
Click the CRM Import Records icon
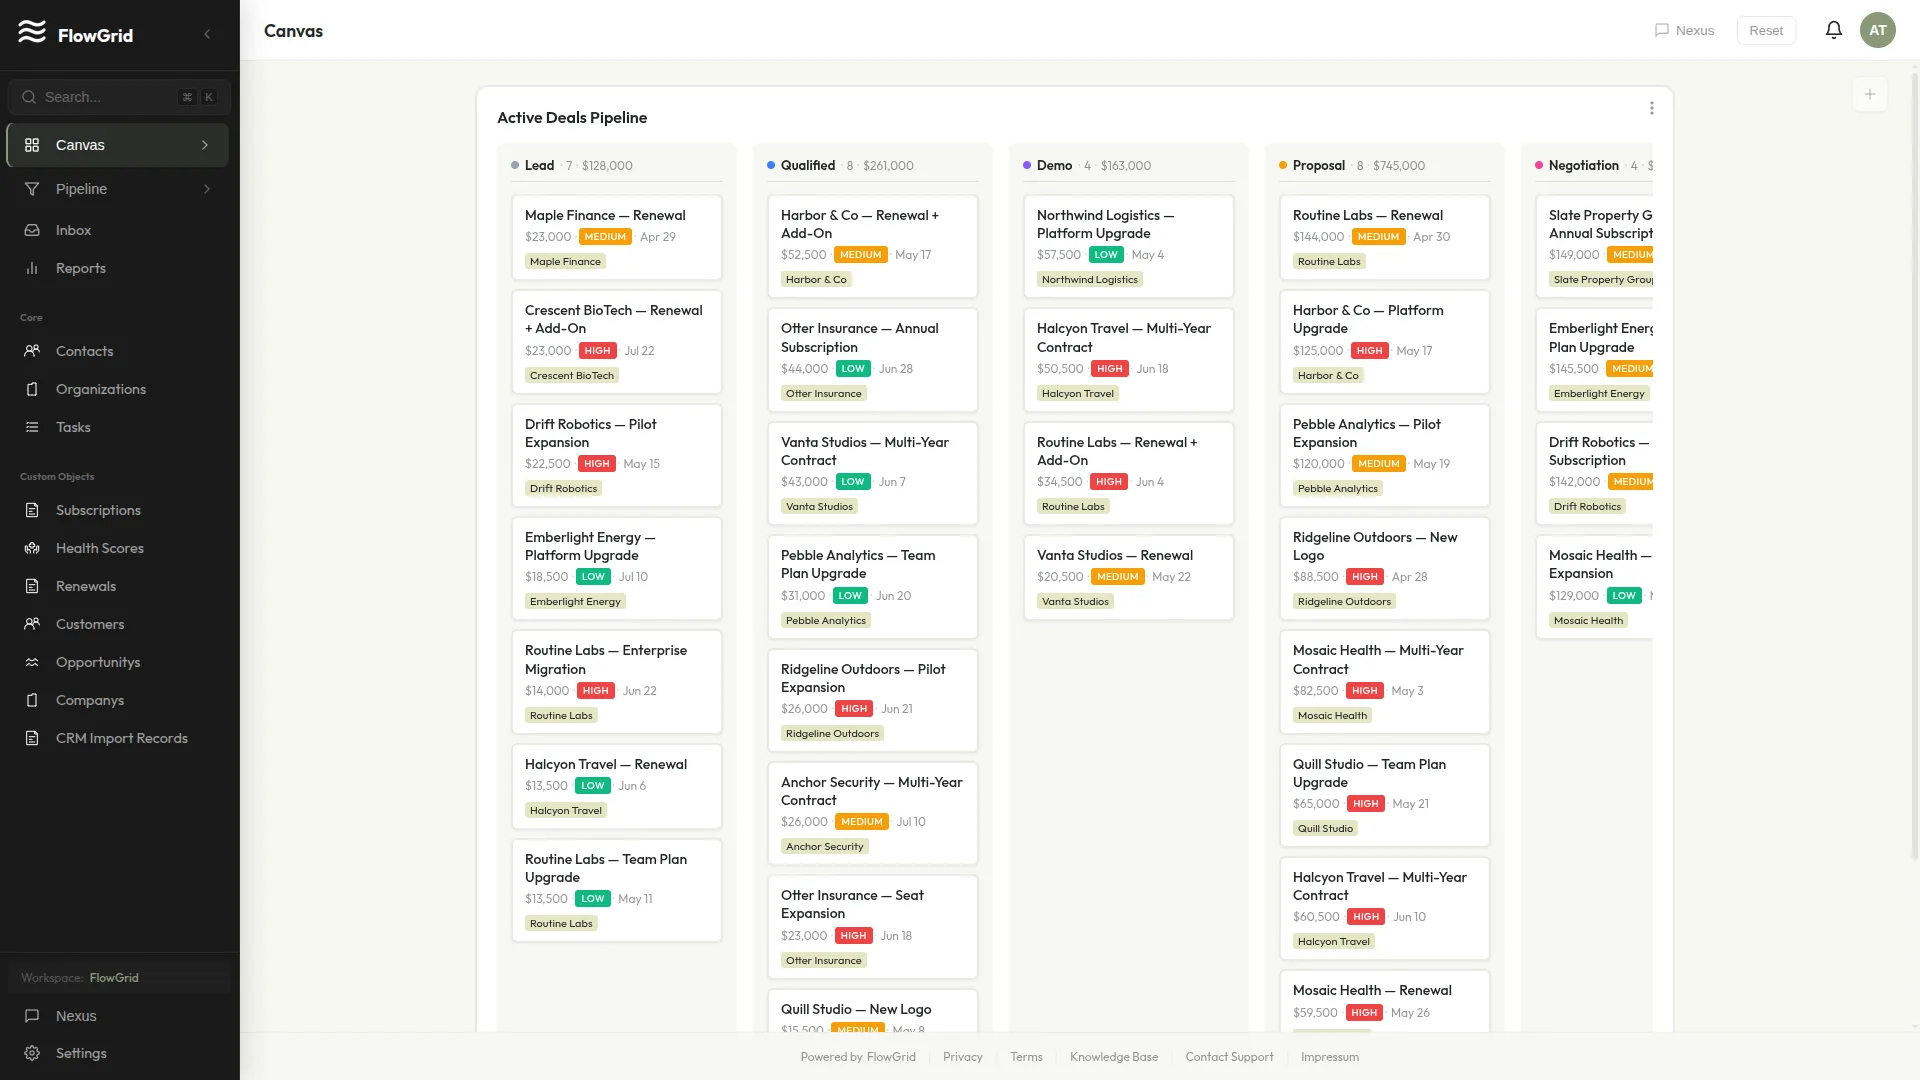click(x=32, y=738)
